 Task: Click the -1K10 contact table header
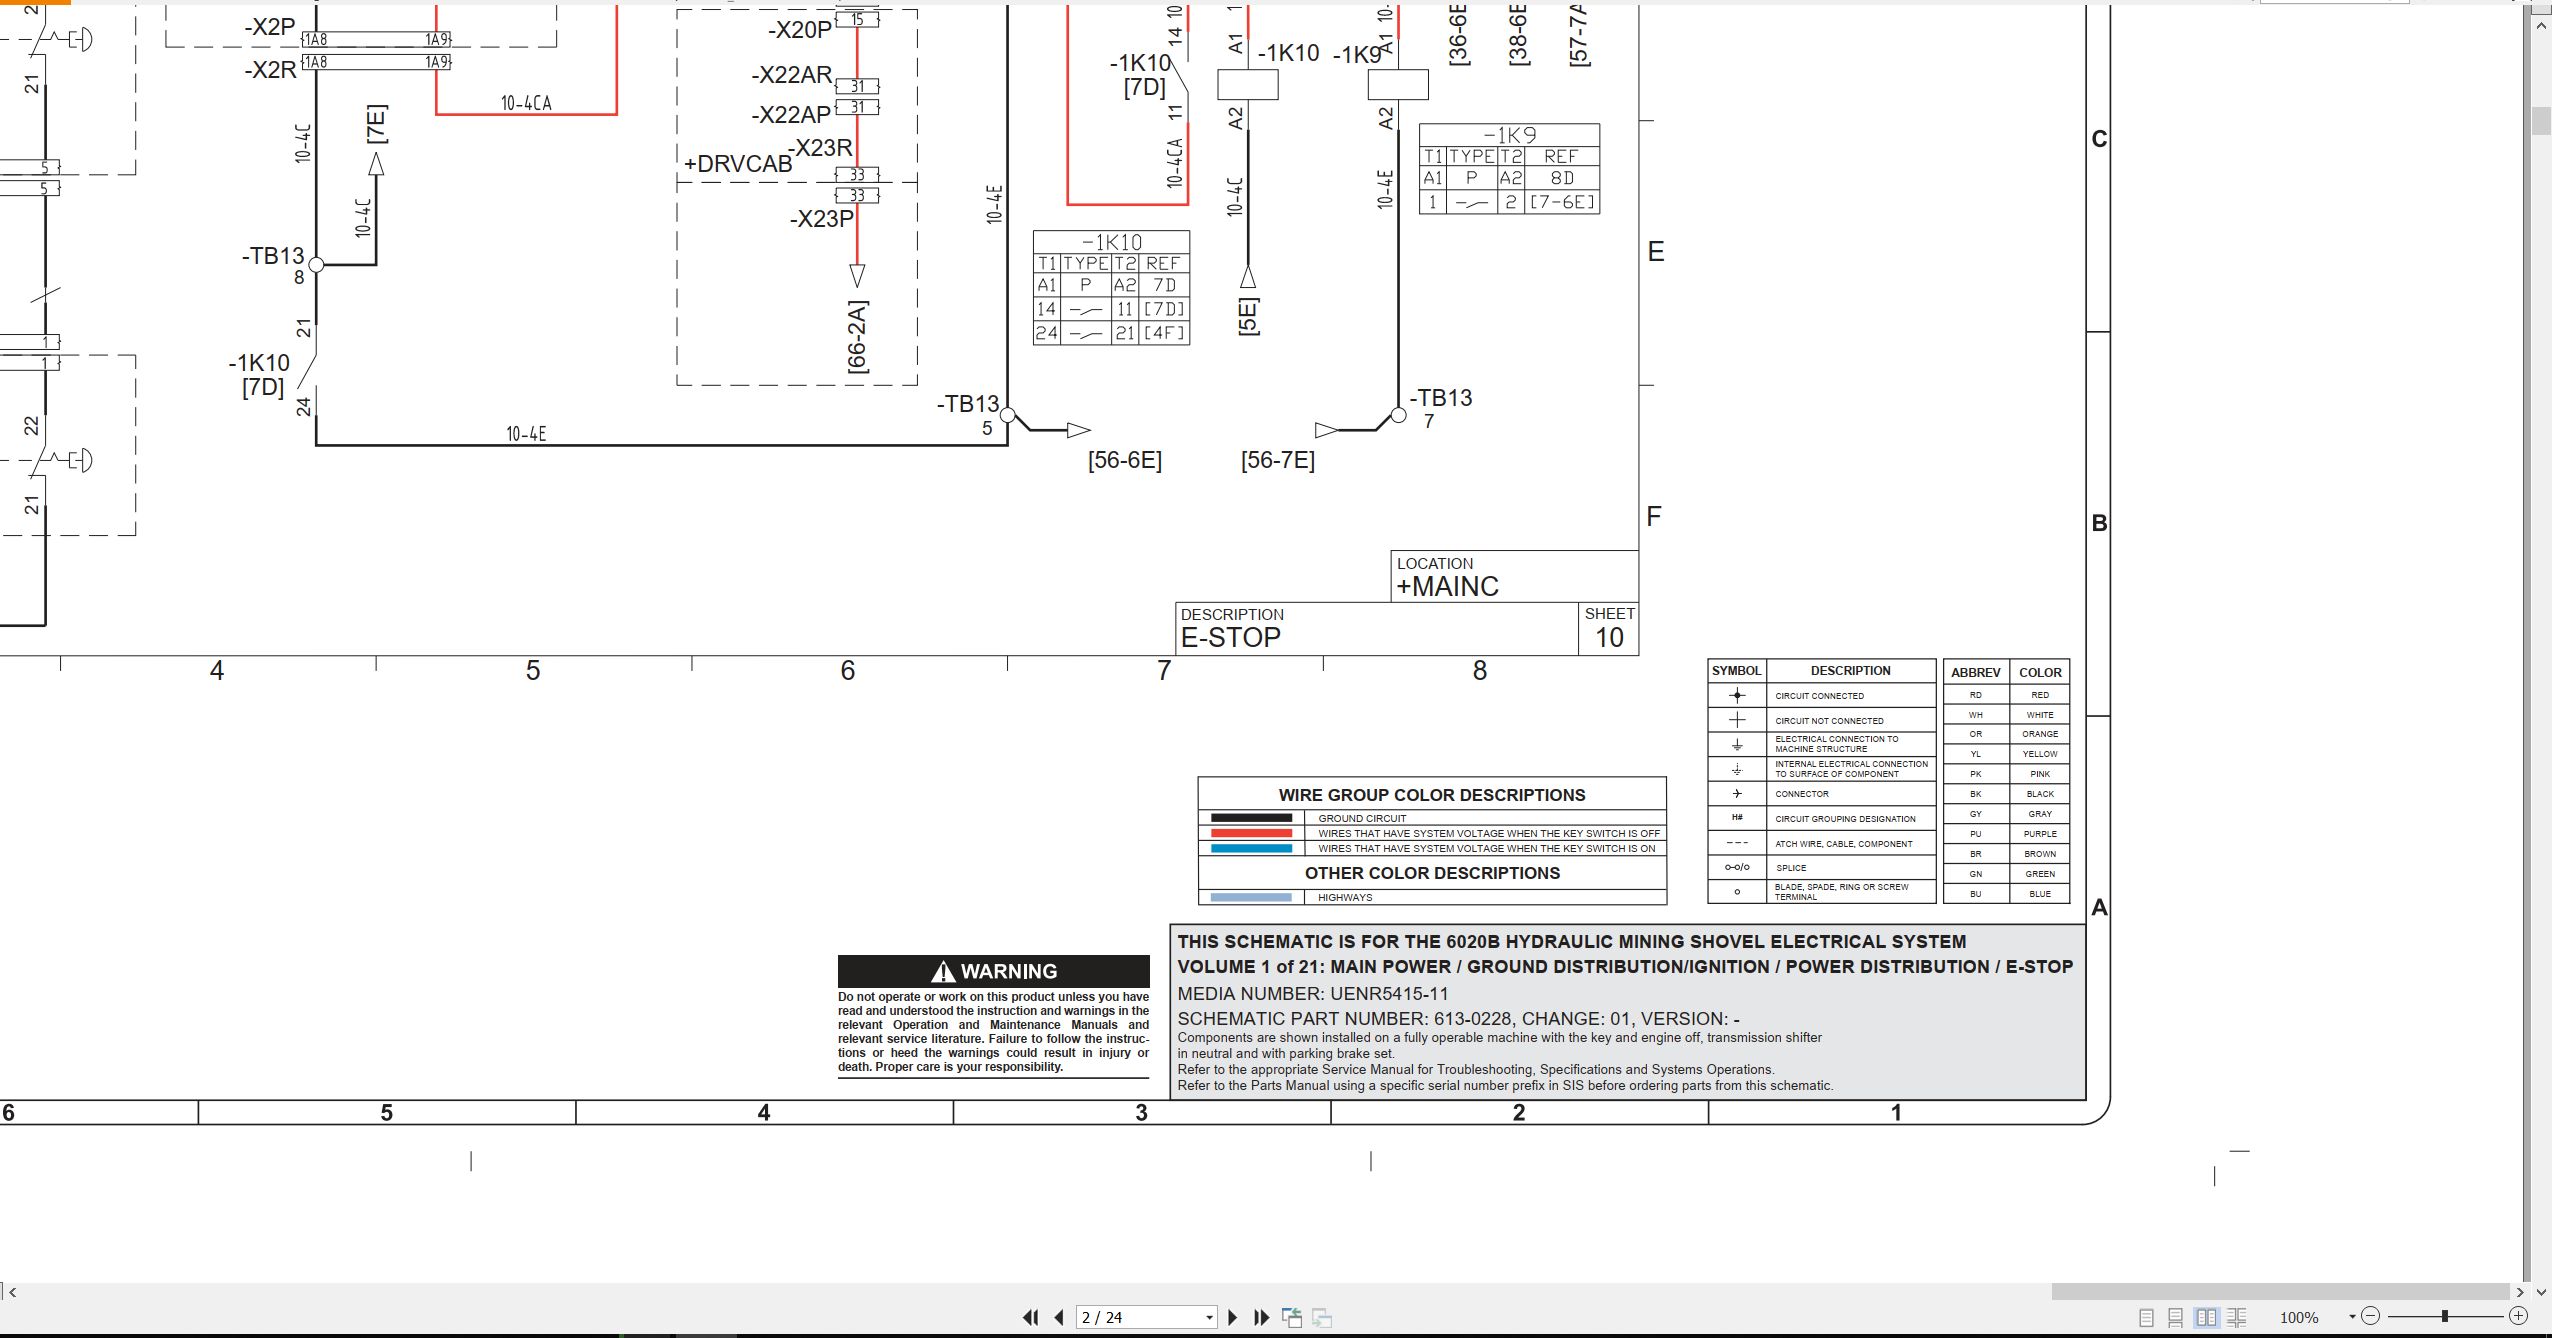coord(1111,242)
